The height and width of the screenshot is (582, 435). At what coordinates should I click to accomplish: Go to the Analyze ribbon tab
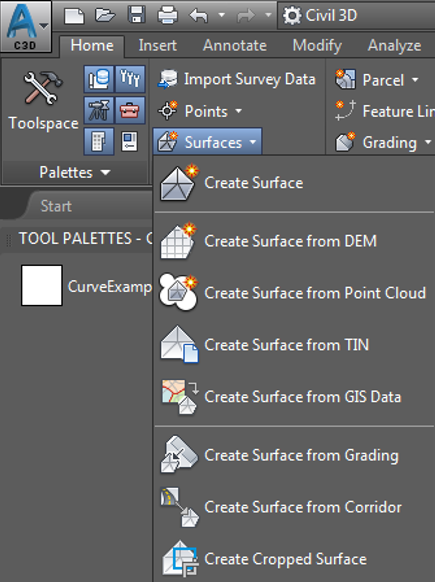point(395,46)
